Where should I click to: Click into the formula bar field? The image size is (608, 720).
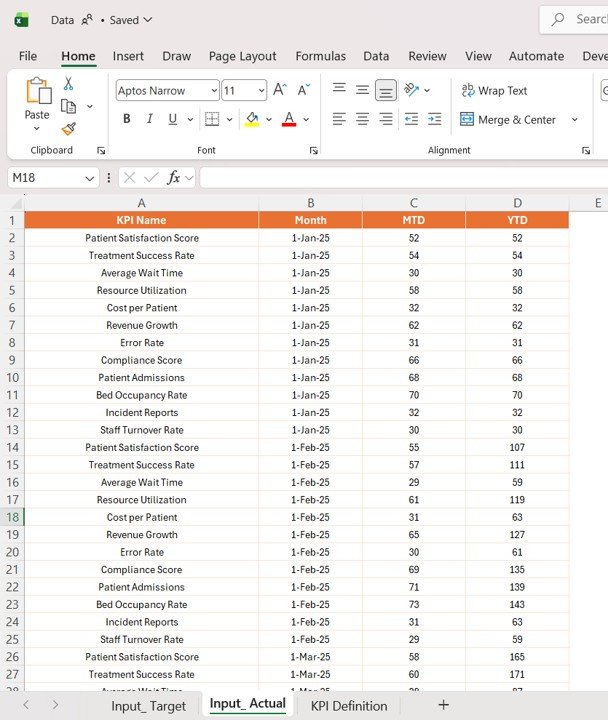pos(404,178)
